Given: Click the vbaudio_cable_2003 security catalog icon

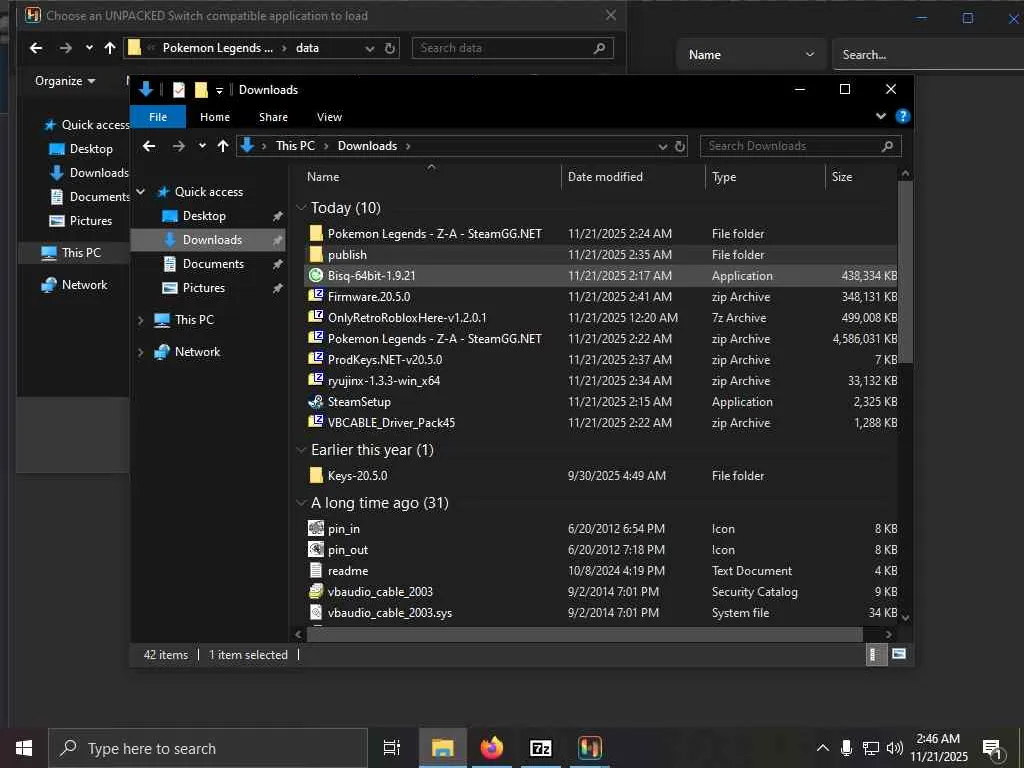Looking at the screenshot, I should click(x=315, y=592).
